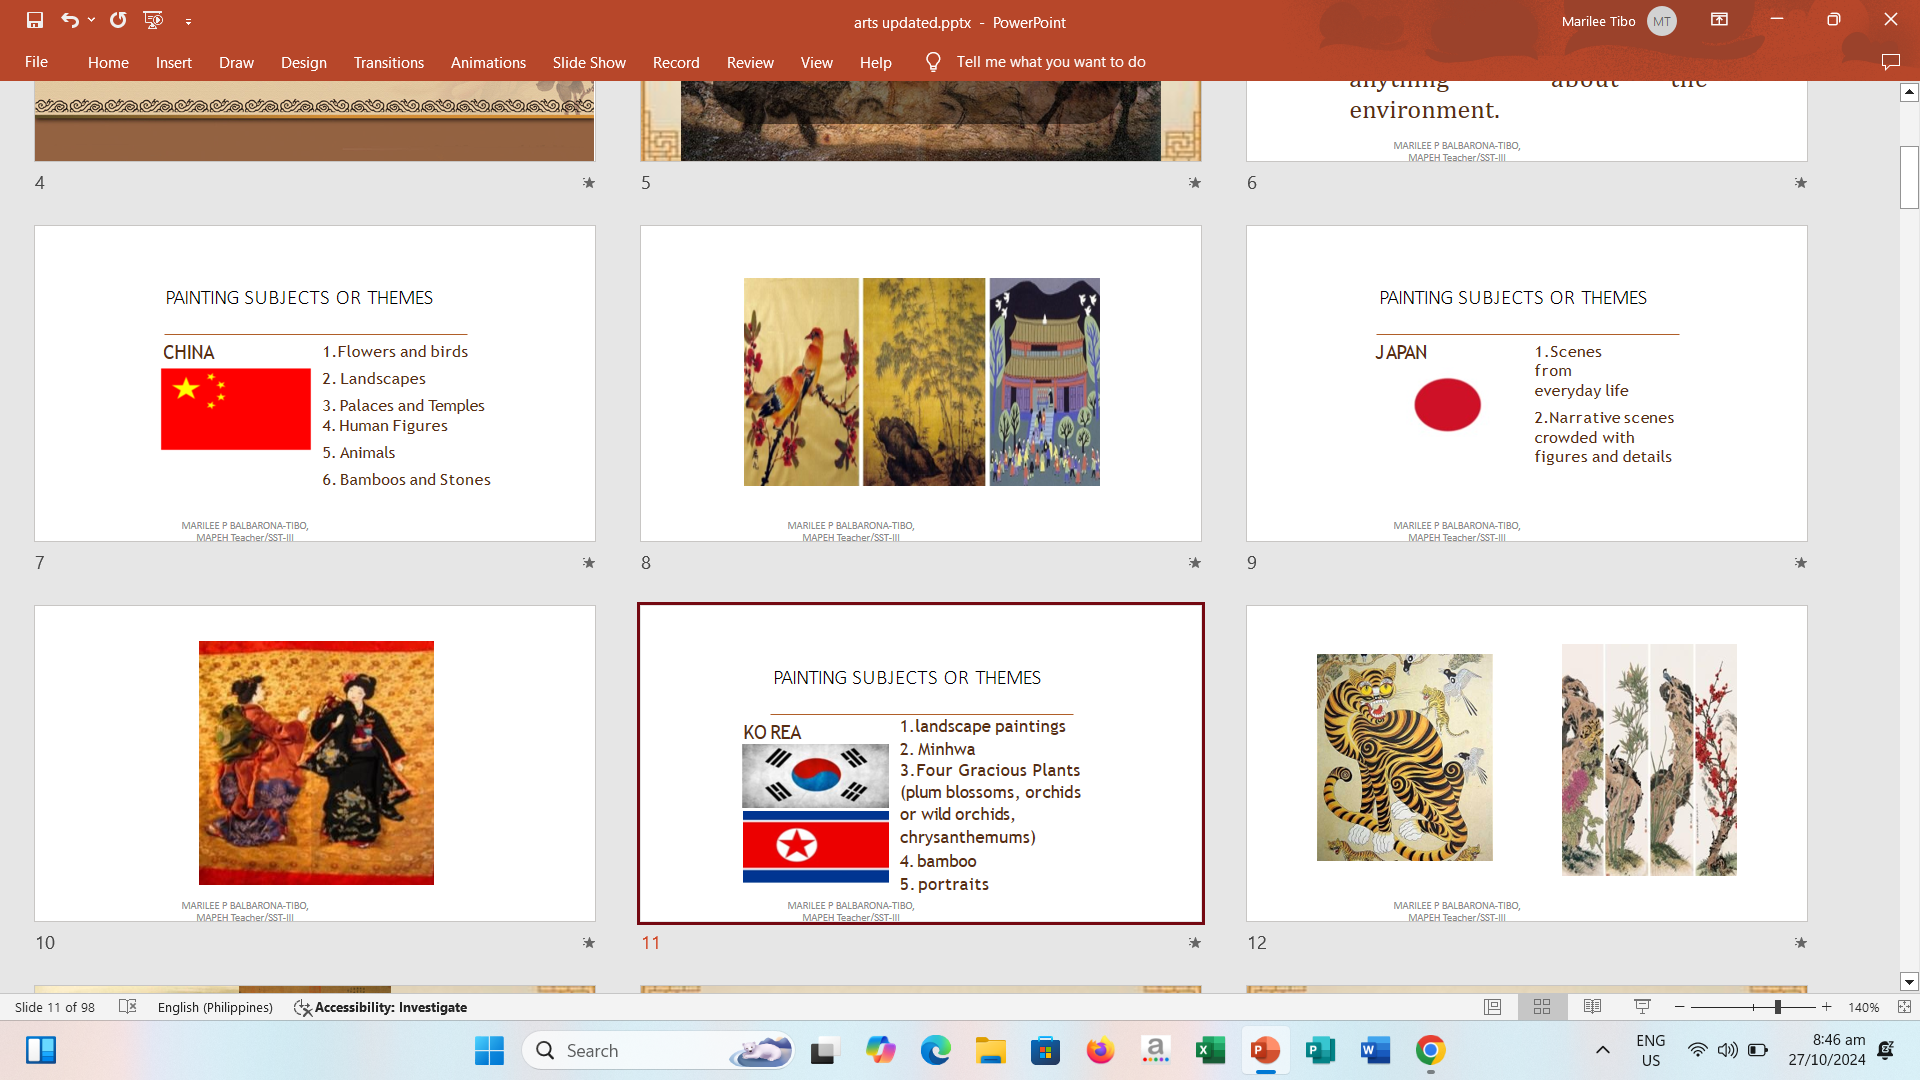Open Microsoft Edge from taskbar

[x=936, y=1050]
